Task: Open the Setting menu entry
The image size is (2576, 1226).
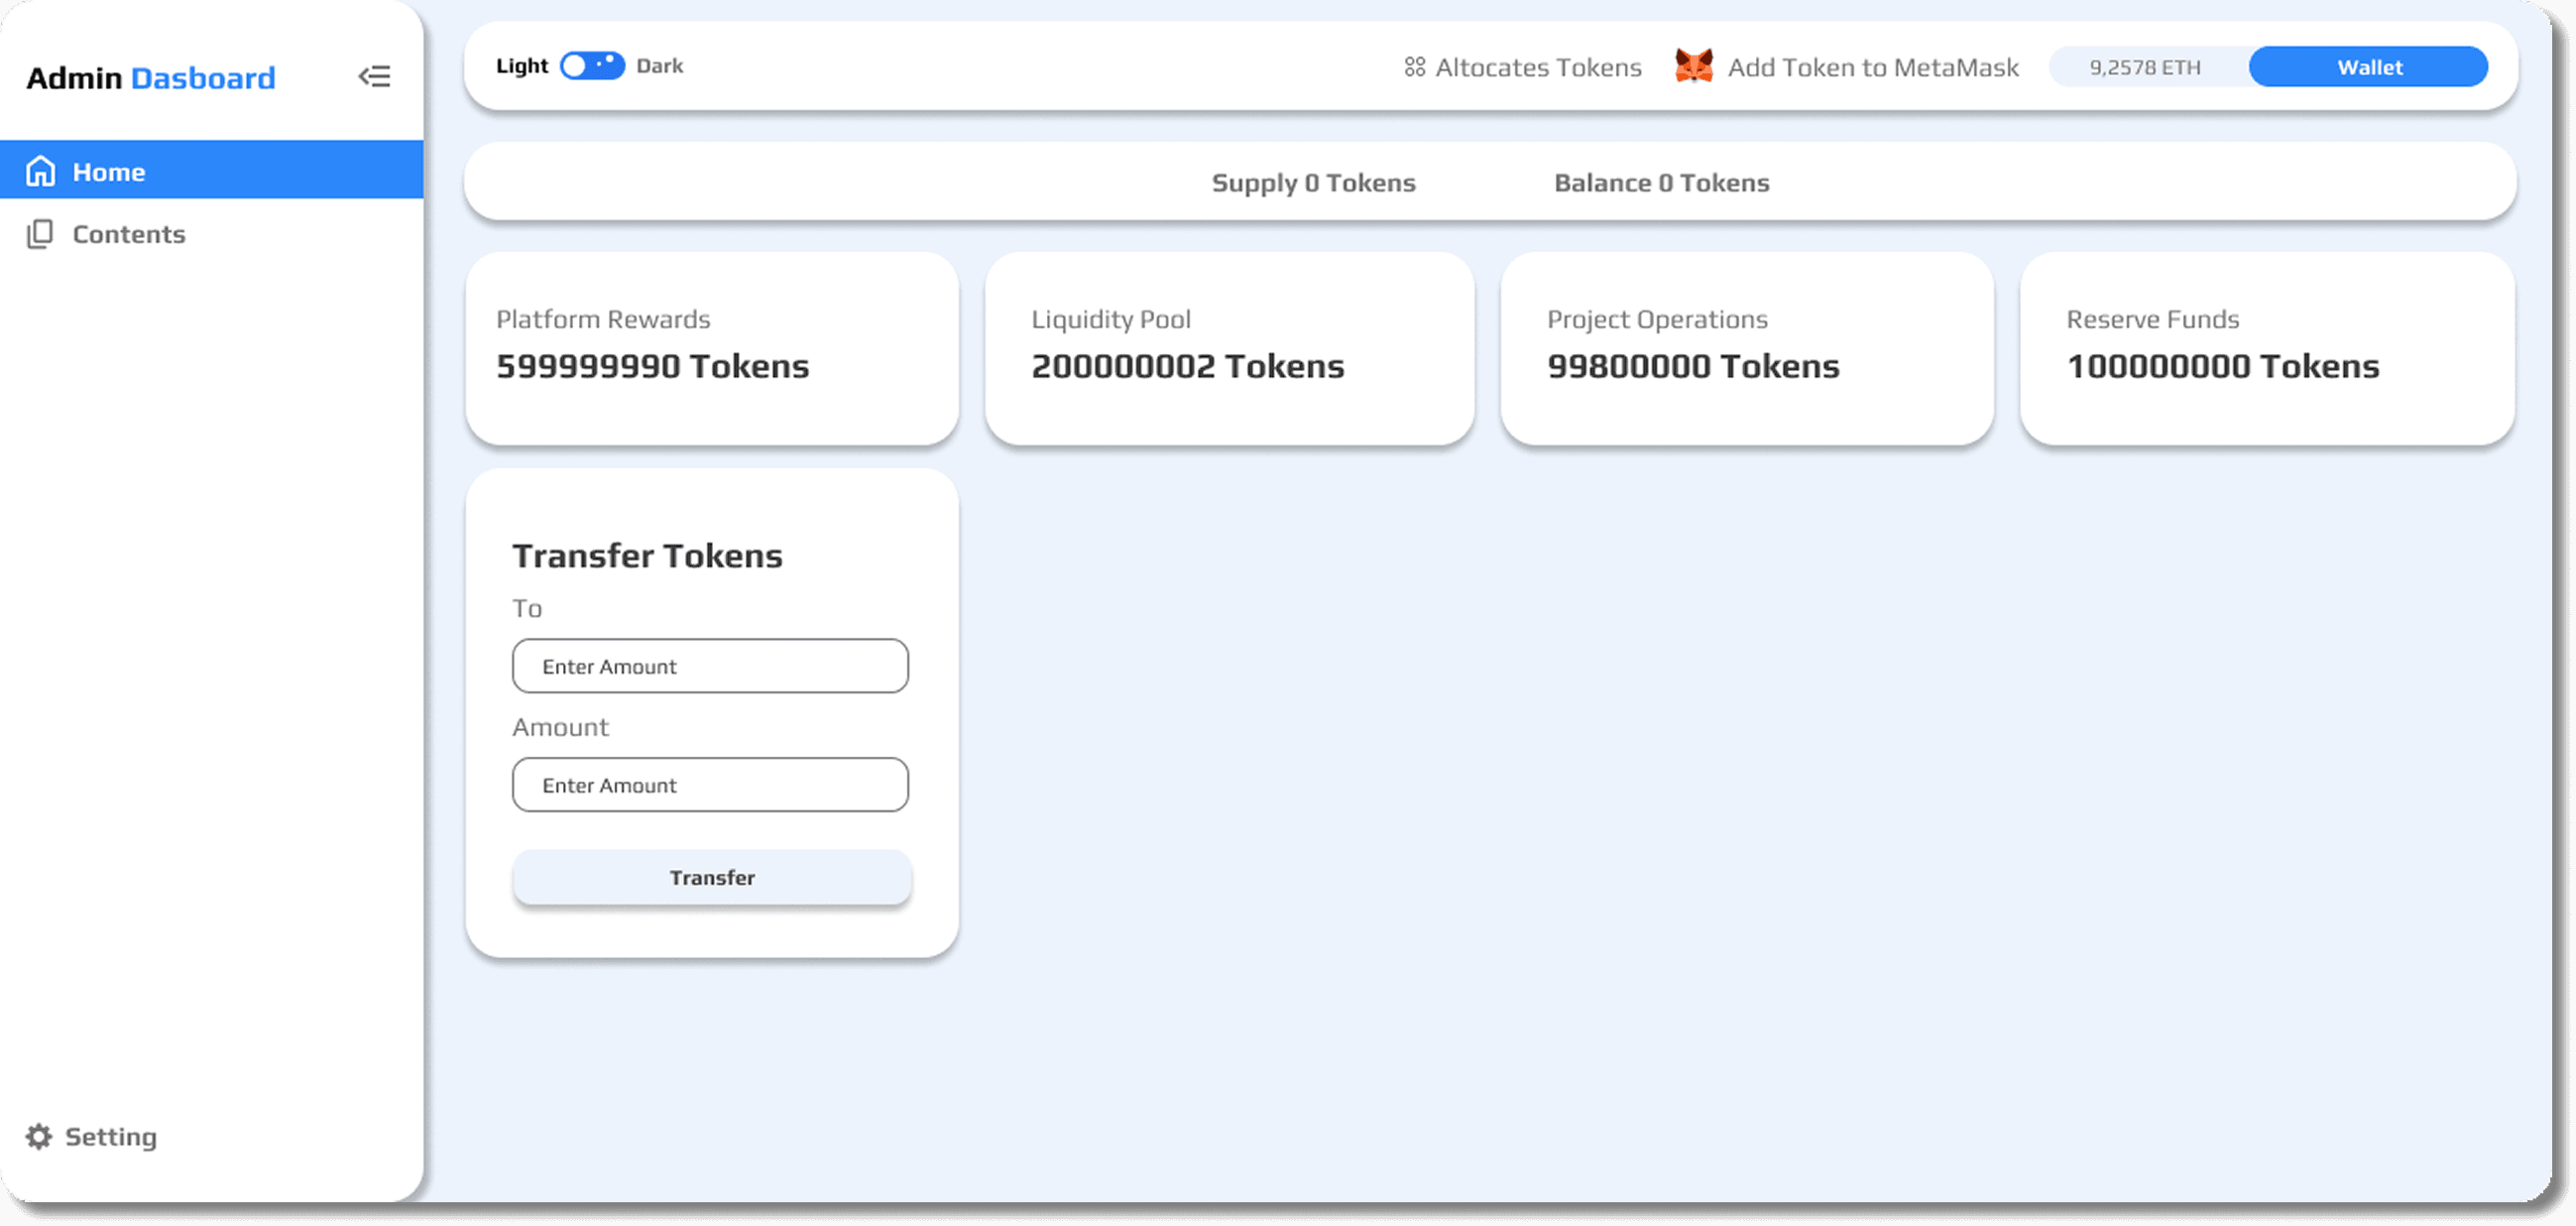Action: pos(111,1137)
